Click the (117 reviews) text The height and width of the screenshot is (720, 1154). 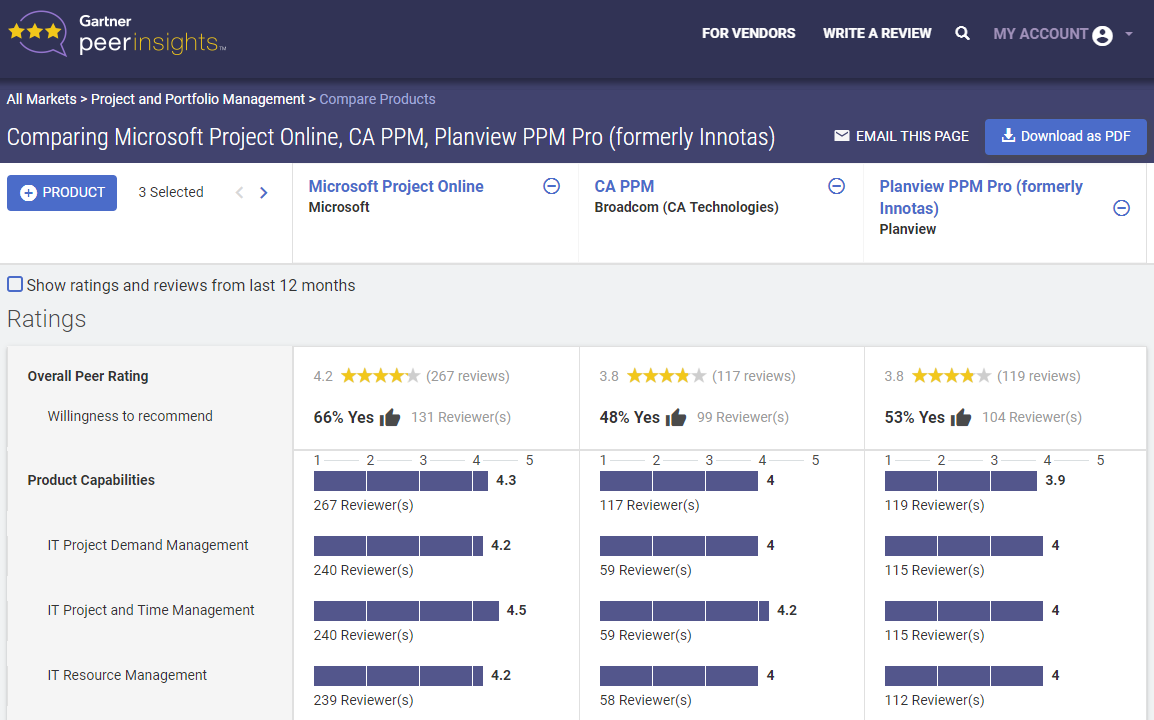(754, 376)
